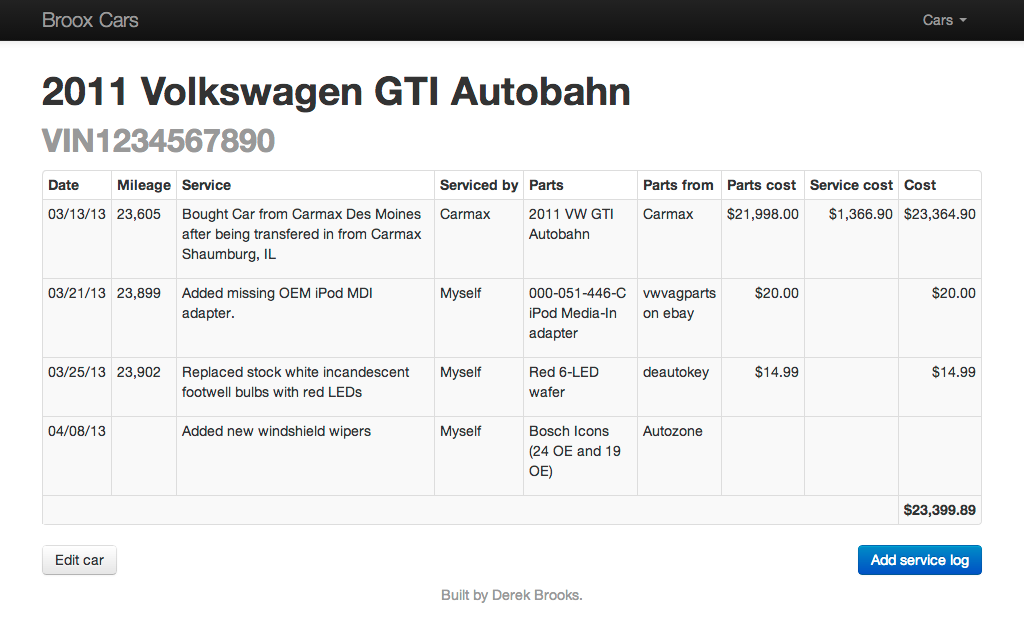Click the Parts cost column header

762,185
